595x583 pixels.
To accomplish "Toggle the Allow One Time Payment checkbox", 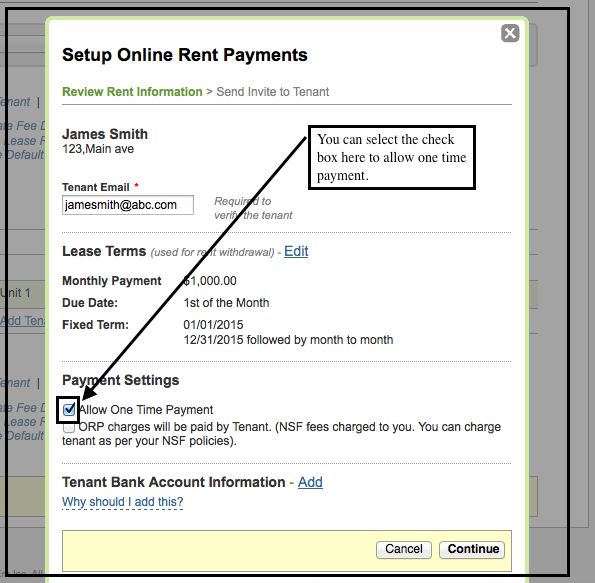I will (x=69, y=410).
